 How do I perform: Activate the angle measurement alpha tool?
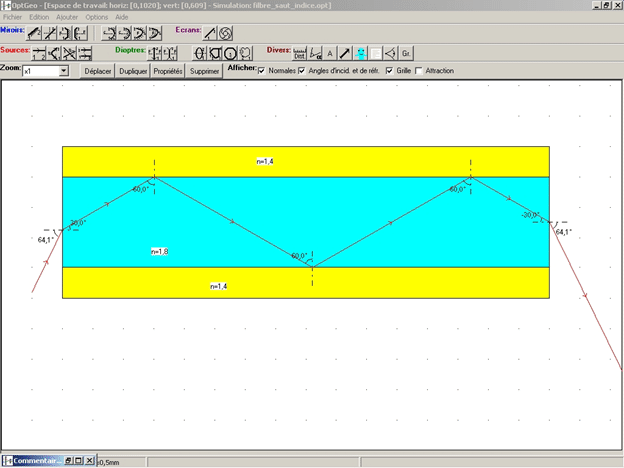pos(315,53)
